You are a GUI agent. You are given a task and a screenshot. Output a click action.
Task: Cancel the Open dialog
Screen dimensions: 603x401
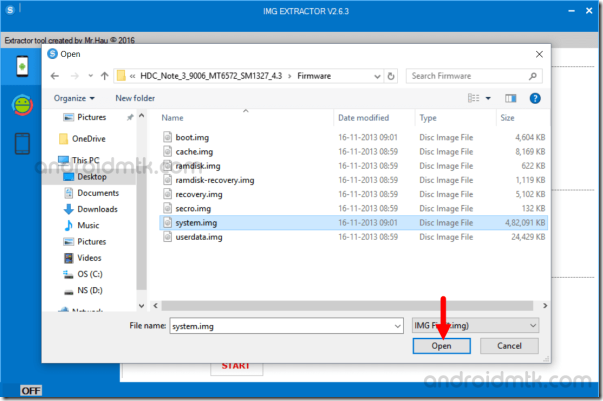[x=509, y=346]
